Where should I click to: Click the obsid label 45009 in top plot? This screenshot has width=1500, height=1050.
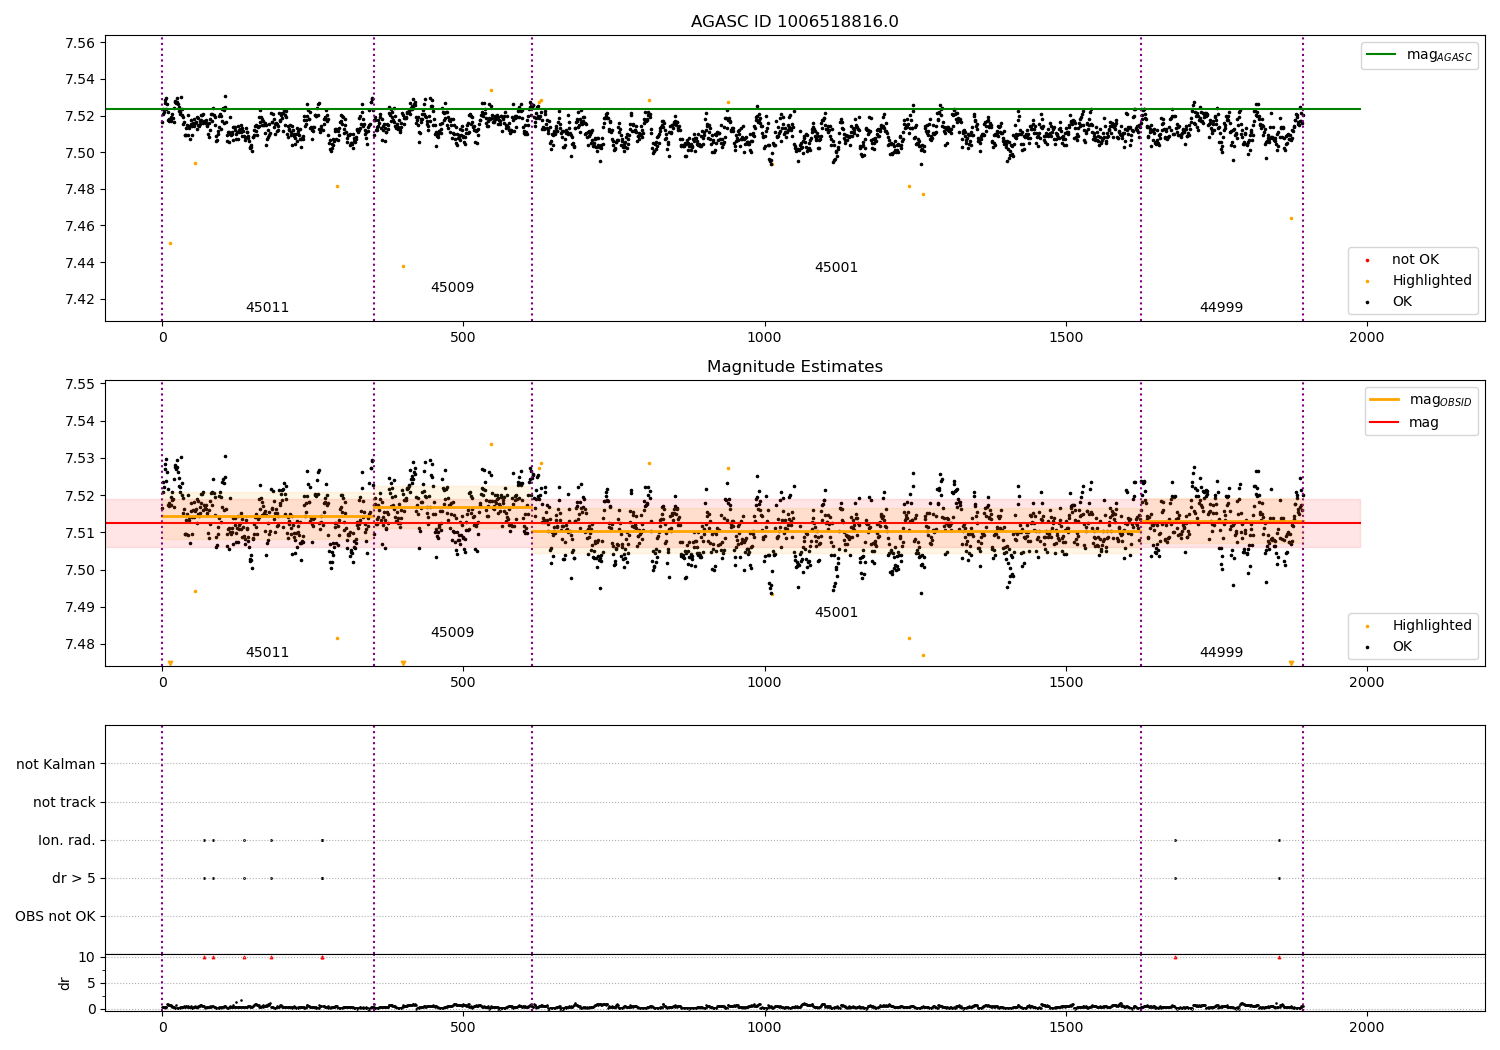[x=452, y=288]
